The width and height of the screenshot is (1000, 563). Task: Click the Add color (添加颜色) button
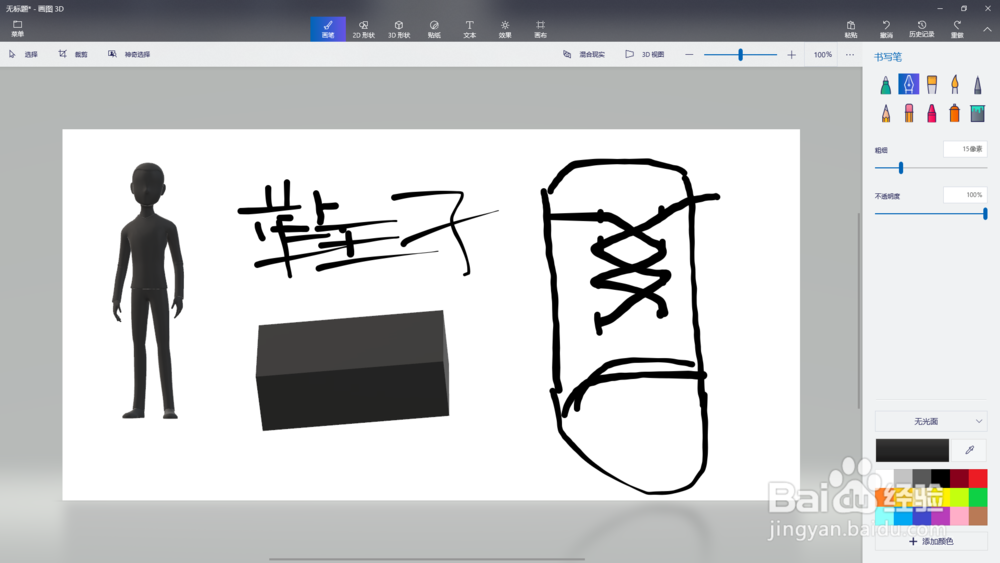(x=931, y=541)
